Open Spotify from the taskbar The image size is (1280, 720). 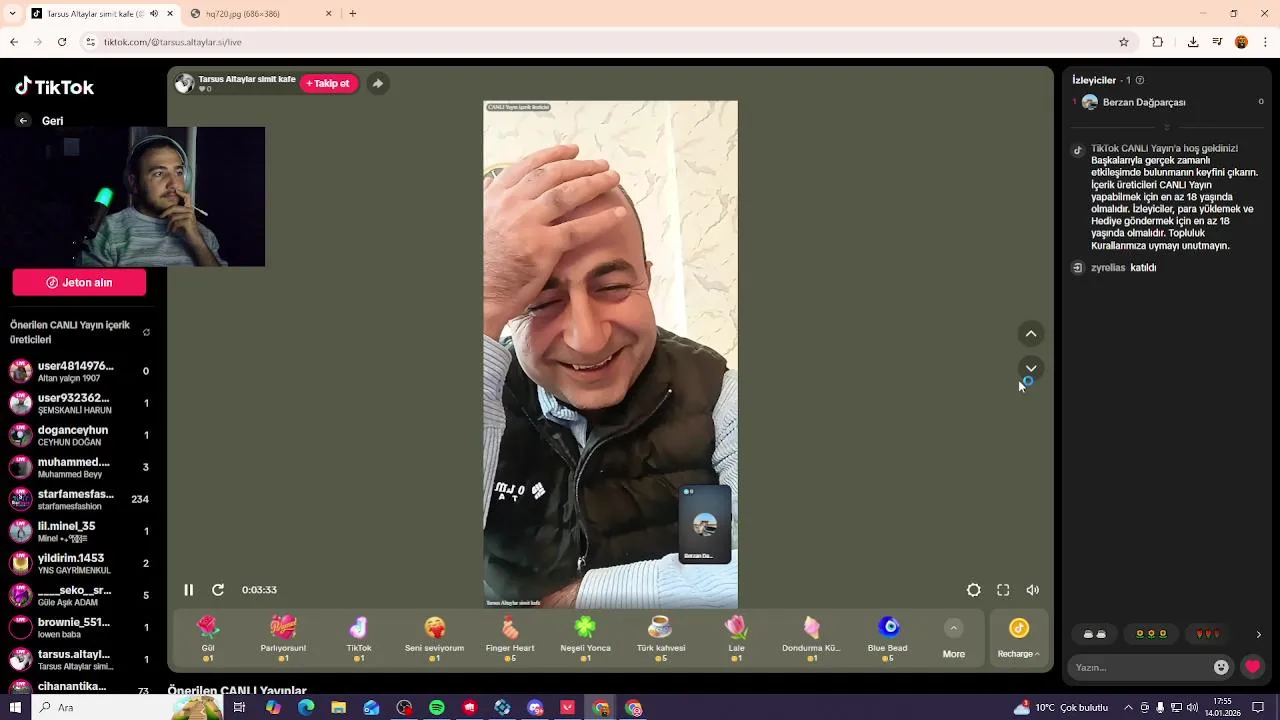click(x=437, y=707)
